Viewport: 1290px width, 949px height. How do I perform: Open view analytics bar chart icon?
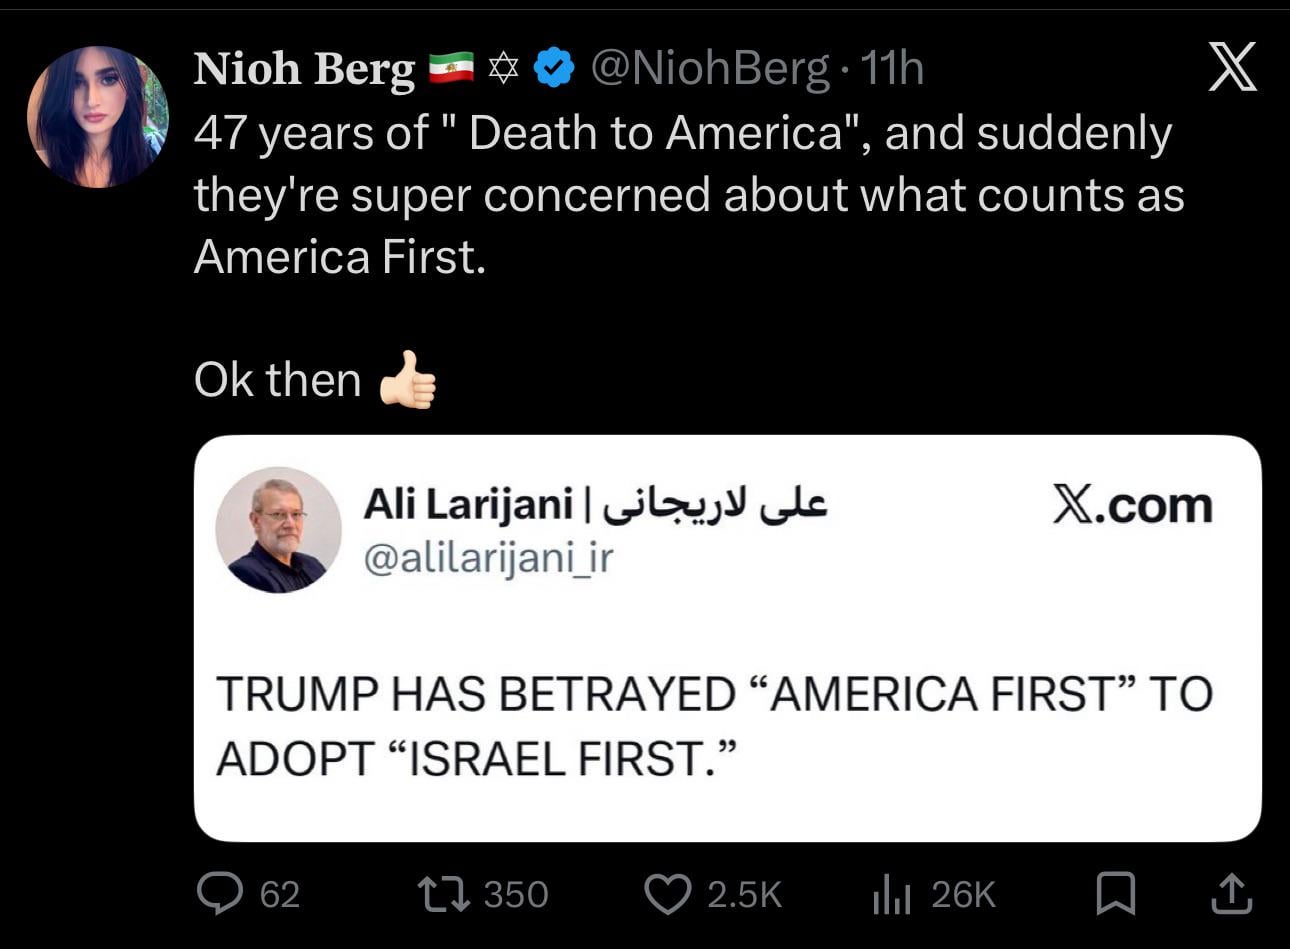pos(891,894)
